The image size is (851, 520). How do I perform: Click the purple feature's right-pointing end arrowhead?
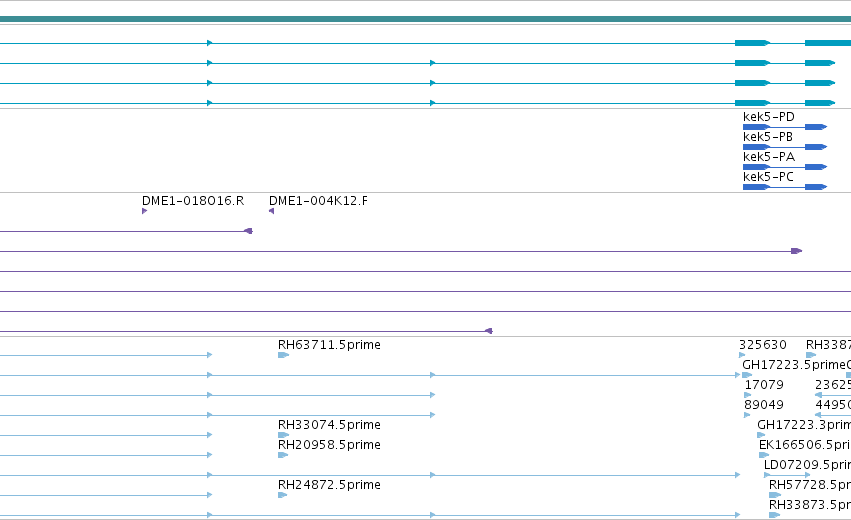click(797, 251)
